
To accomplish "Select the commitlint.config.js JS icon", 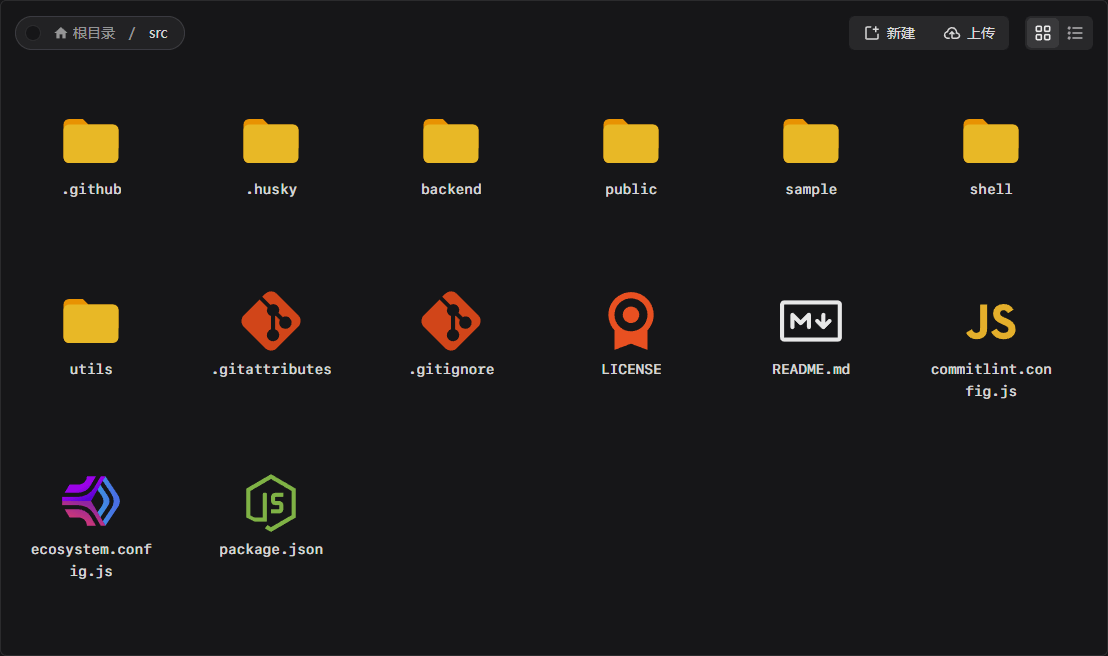I will (991, 321).
